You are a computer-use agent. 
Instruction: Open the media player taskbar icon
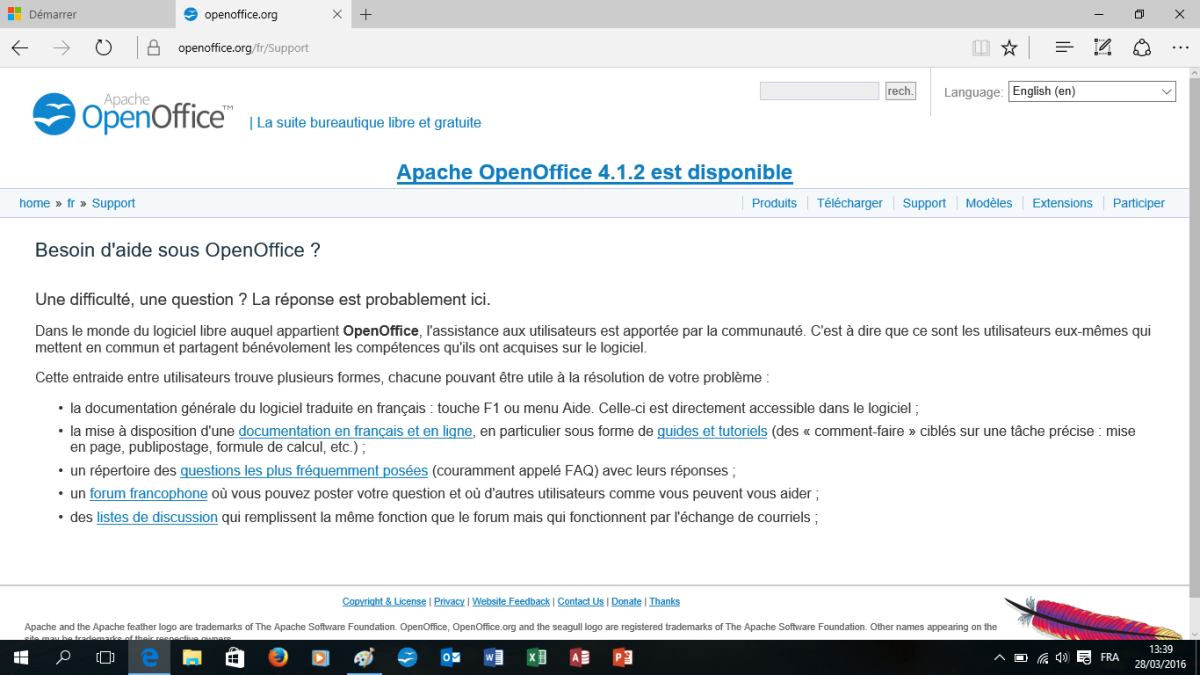click(x=321, y=657)
